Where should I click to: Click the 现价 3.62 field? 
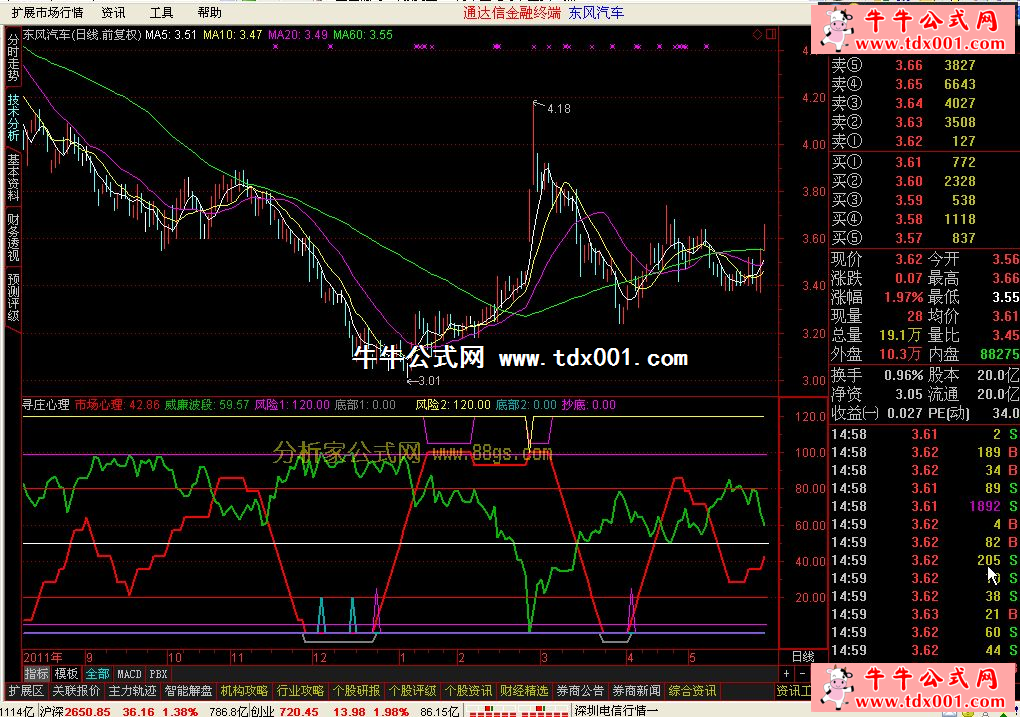877,259
